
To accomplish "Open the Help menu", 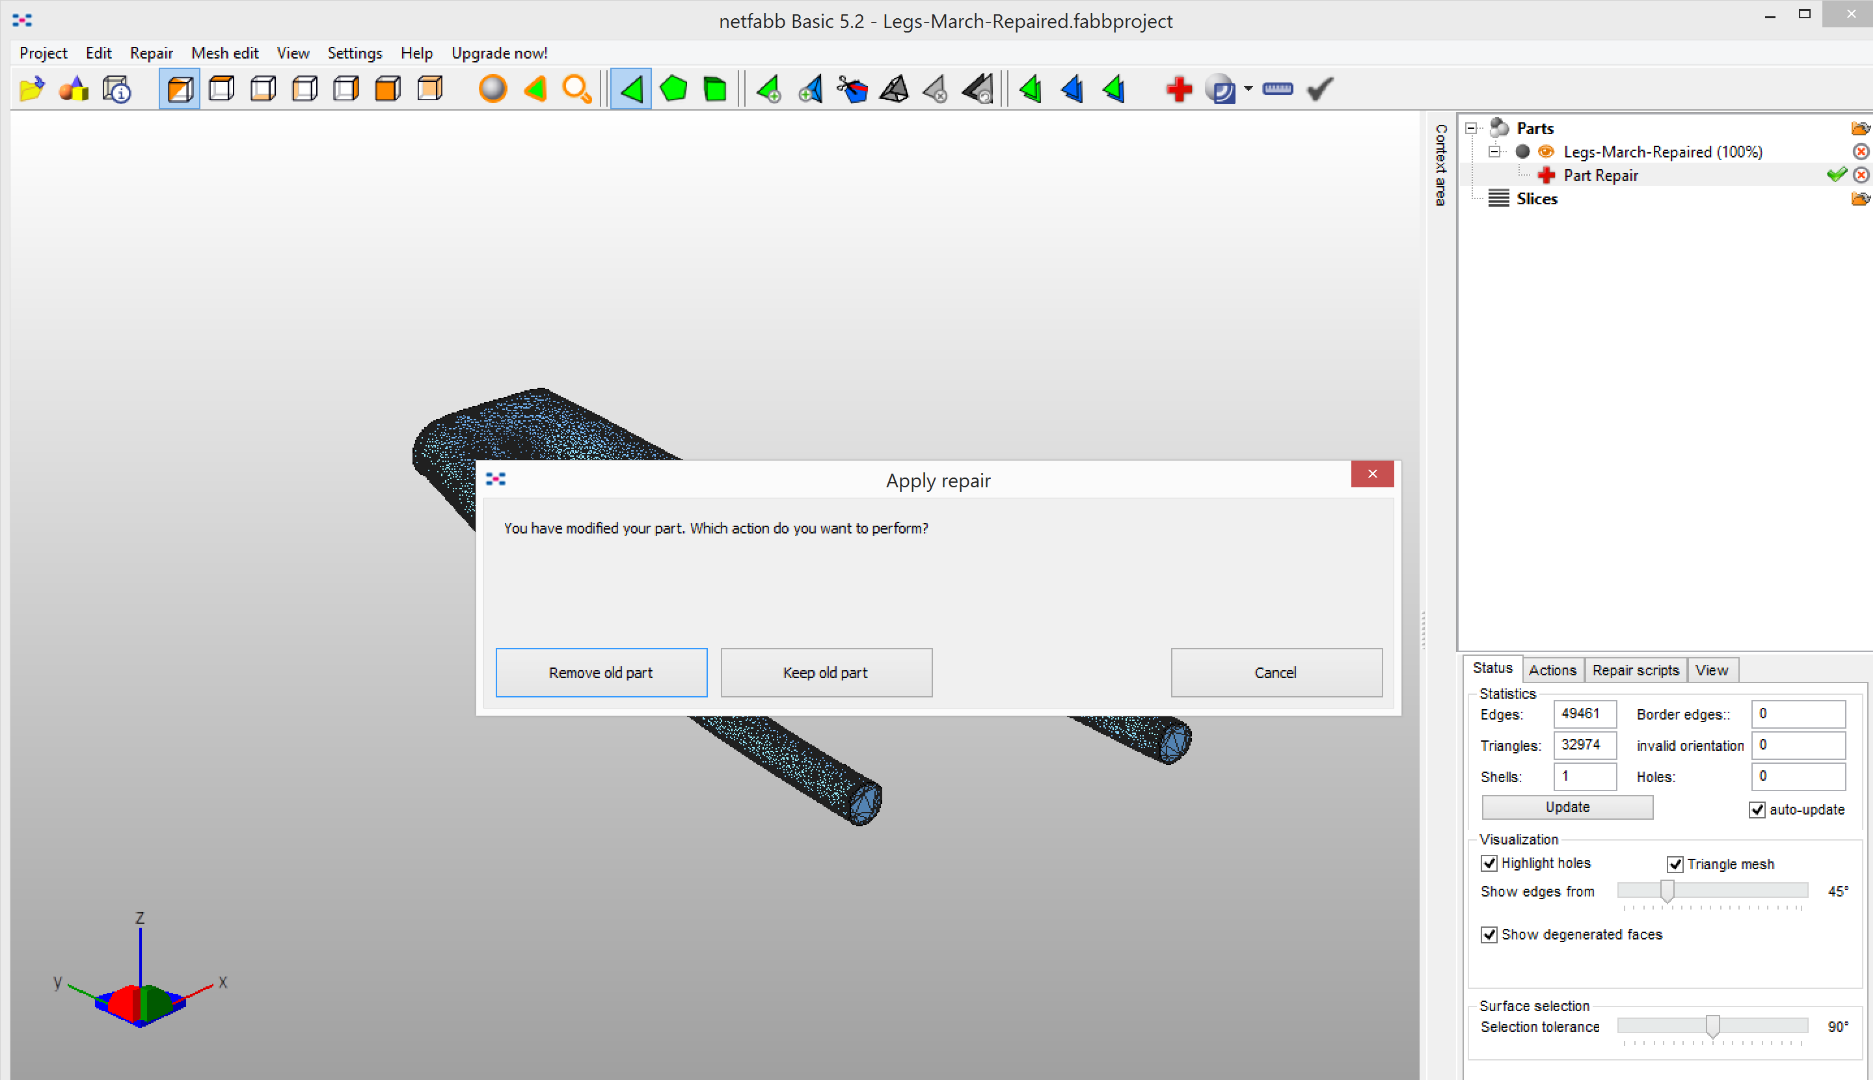I will coord(417,53).
